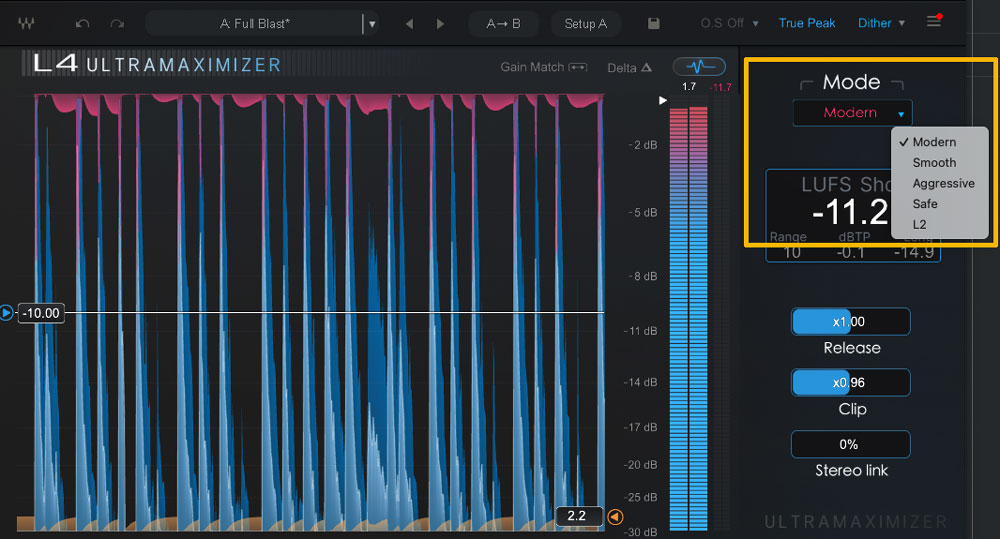
Task: Toggle True Peak limiting
Action: tap(807, 23)
